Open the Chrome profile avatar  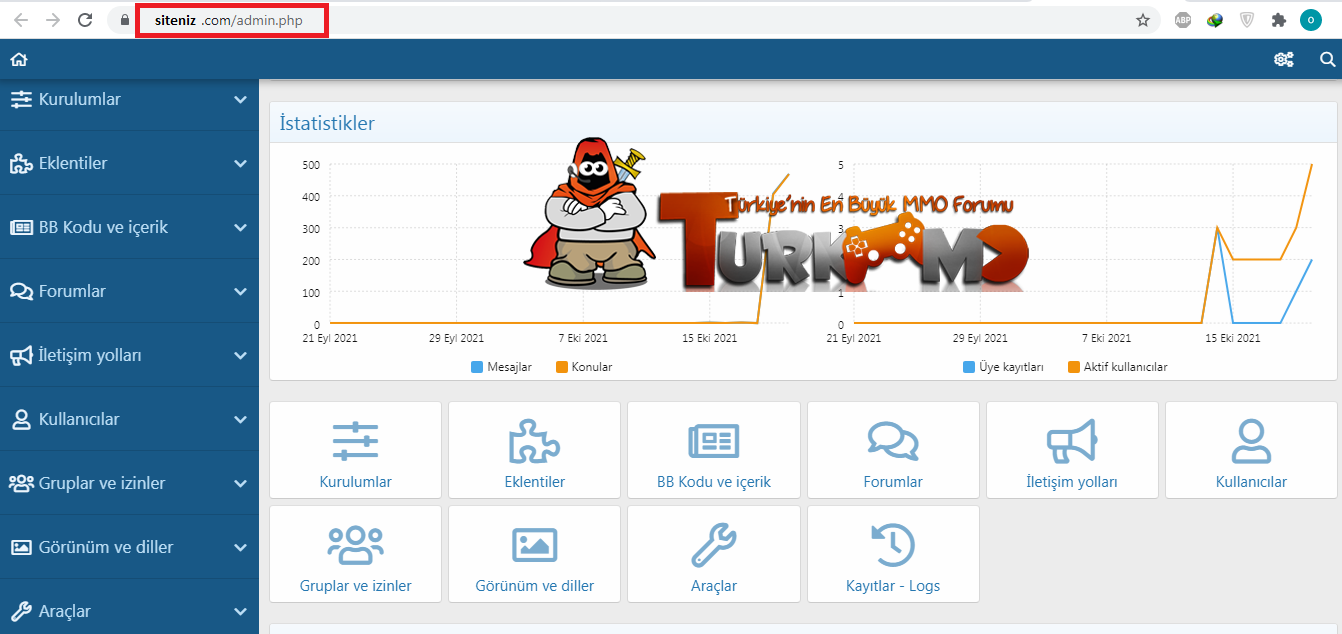1310,20
